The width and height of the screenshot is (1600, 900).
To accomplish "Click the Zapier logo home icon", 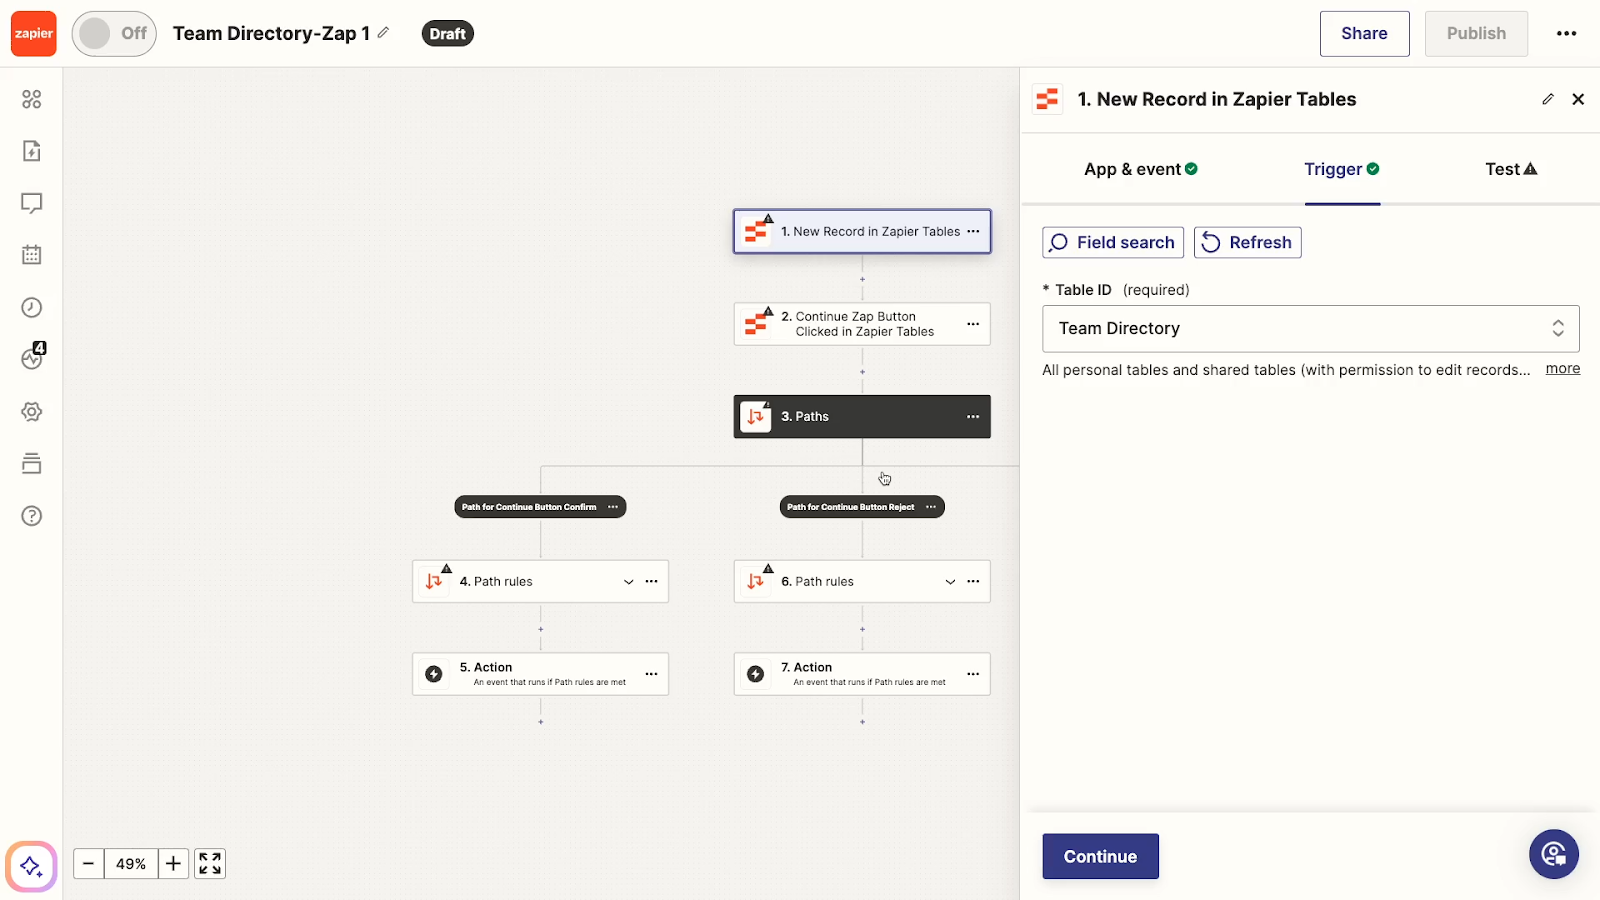I will tap(33, 34).
